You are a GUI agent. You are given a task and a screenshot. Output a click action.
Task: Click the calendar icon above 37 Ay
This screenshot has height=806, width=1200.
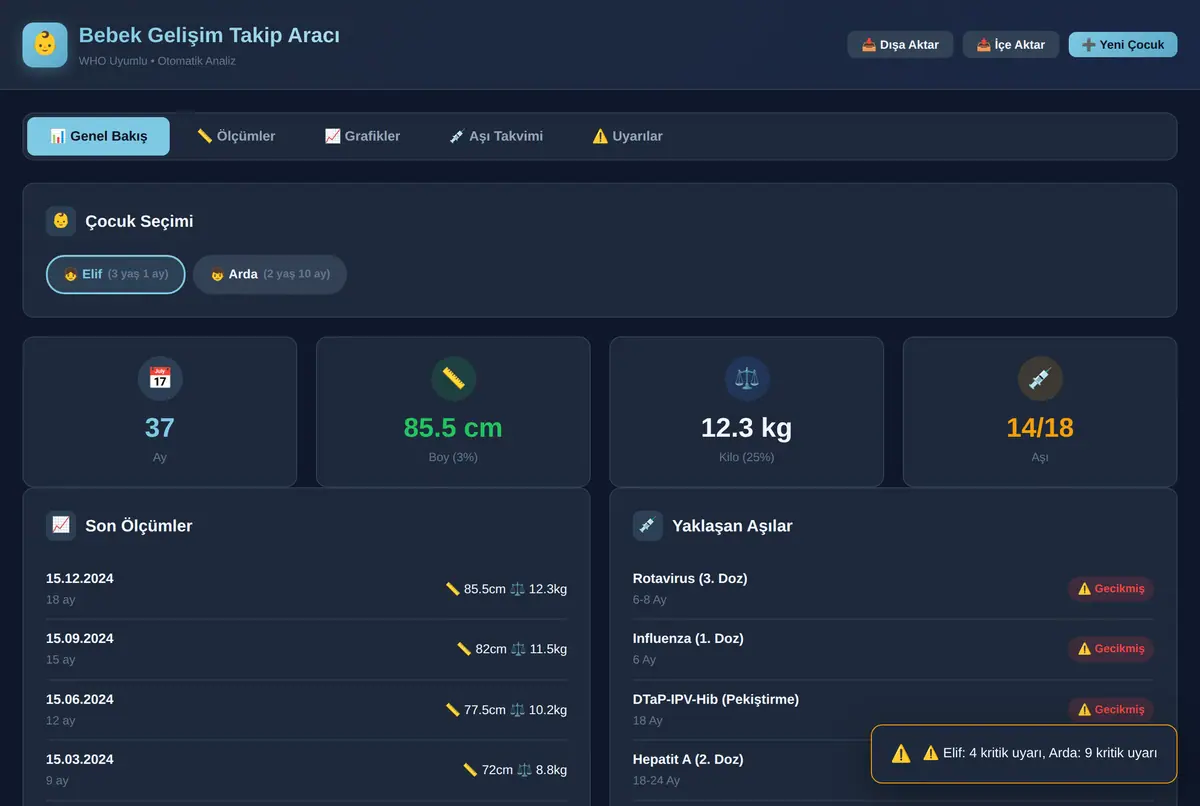tap(160, 379)
